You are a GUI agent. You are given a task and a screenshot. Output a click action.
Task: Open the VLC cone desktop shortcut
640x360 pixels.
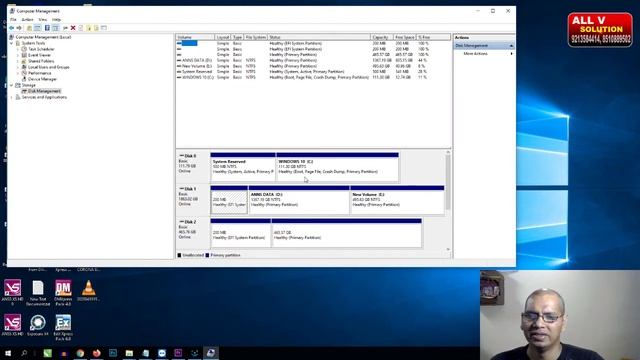click(88, 291)
